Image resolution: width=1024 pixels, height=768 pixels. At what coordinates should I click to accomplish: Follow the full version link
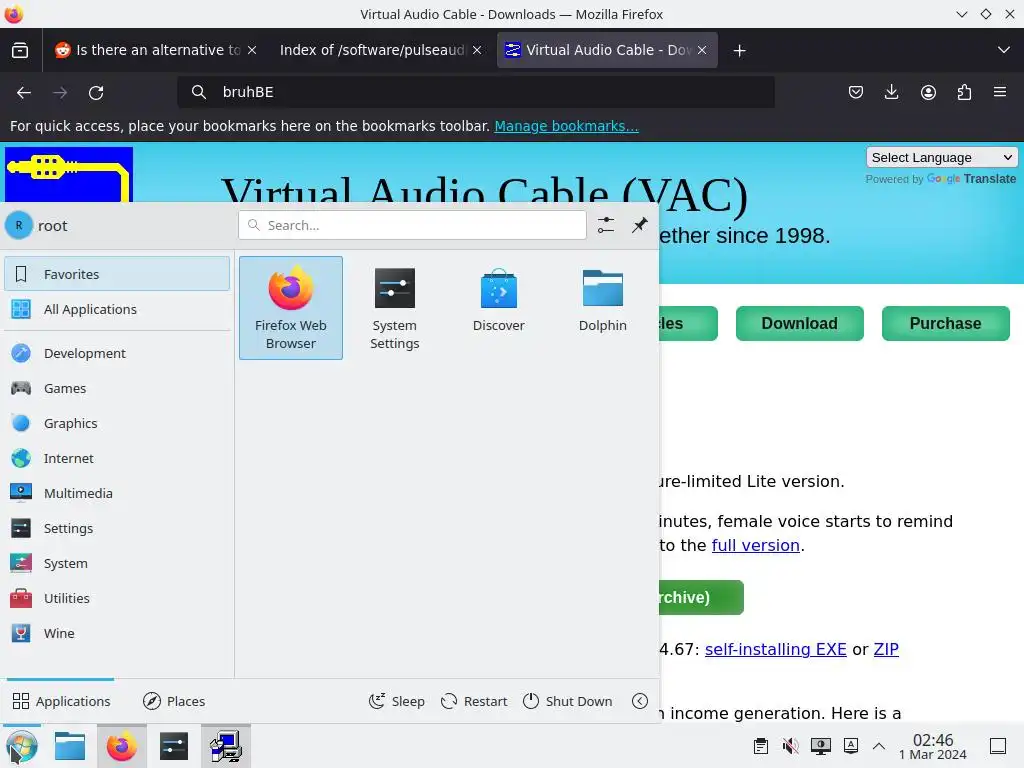pos(756,545)
